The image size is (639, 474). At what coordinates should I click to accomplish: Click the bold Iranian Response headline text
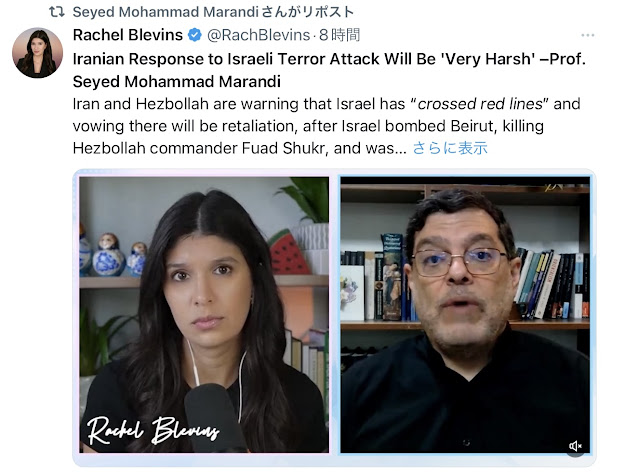coord(329,70)
